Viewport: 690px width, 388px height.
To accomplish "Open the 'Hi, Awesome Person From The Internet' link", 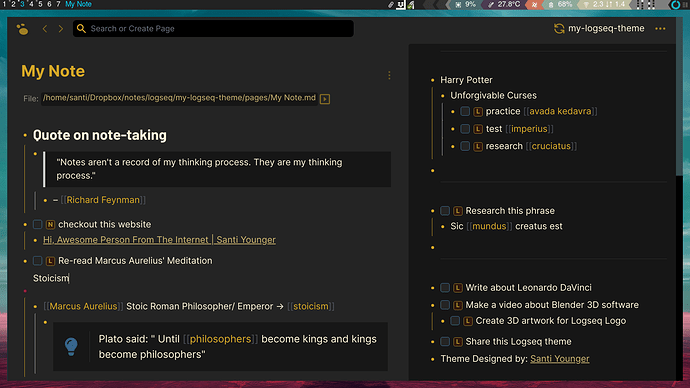I will 159,240.
